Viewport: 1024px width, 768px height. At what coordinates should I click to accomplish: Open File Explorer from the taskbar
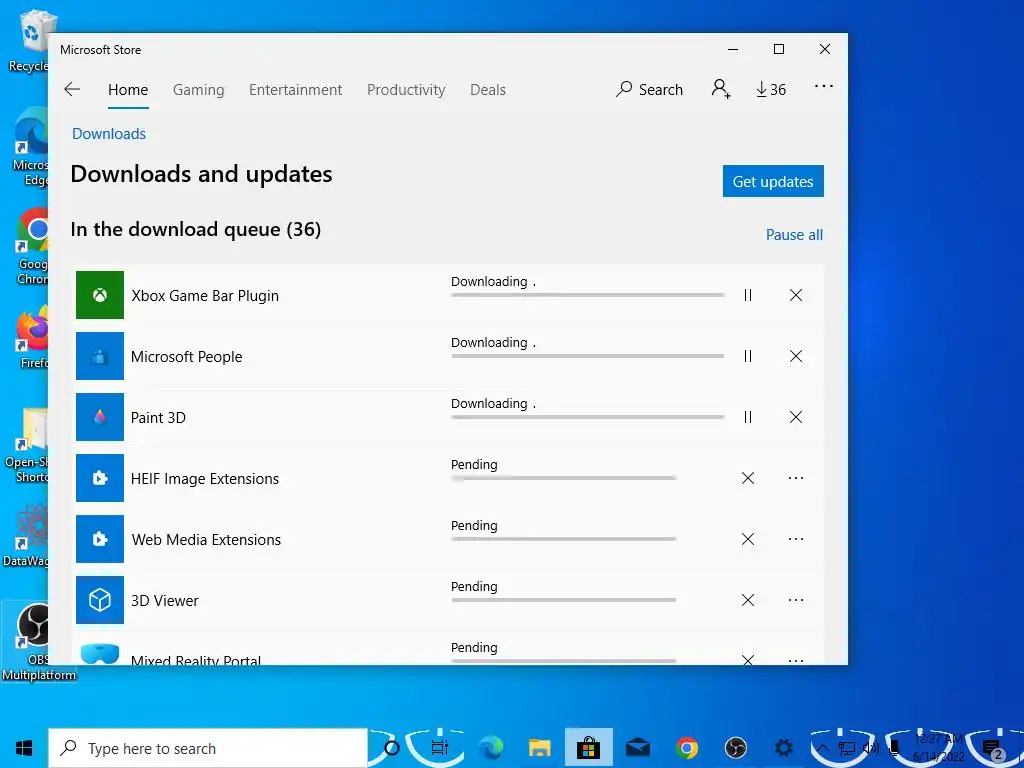point(539,748)
